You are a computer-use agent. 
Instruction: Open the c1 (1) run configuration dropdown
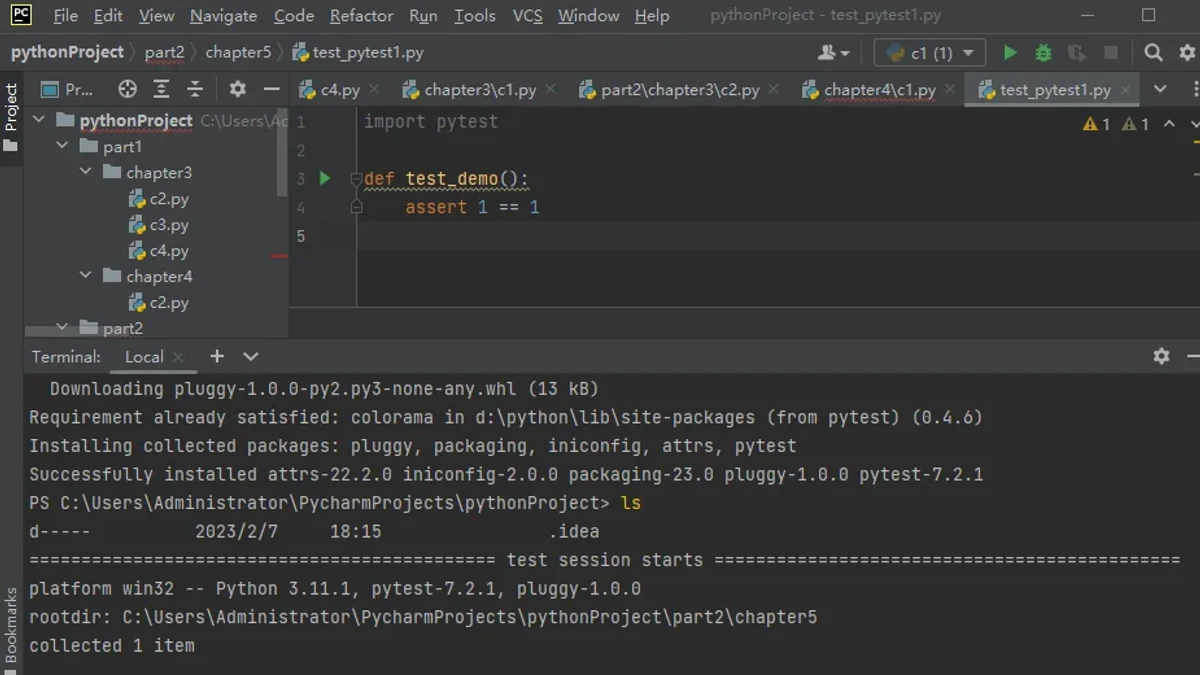pos(929,53)
